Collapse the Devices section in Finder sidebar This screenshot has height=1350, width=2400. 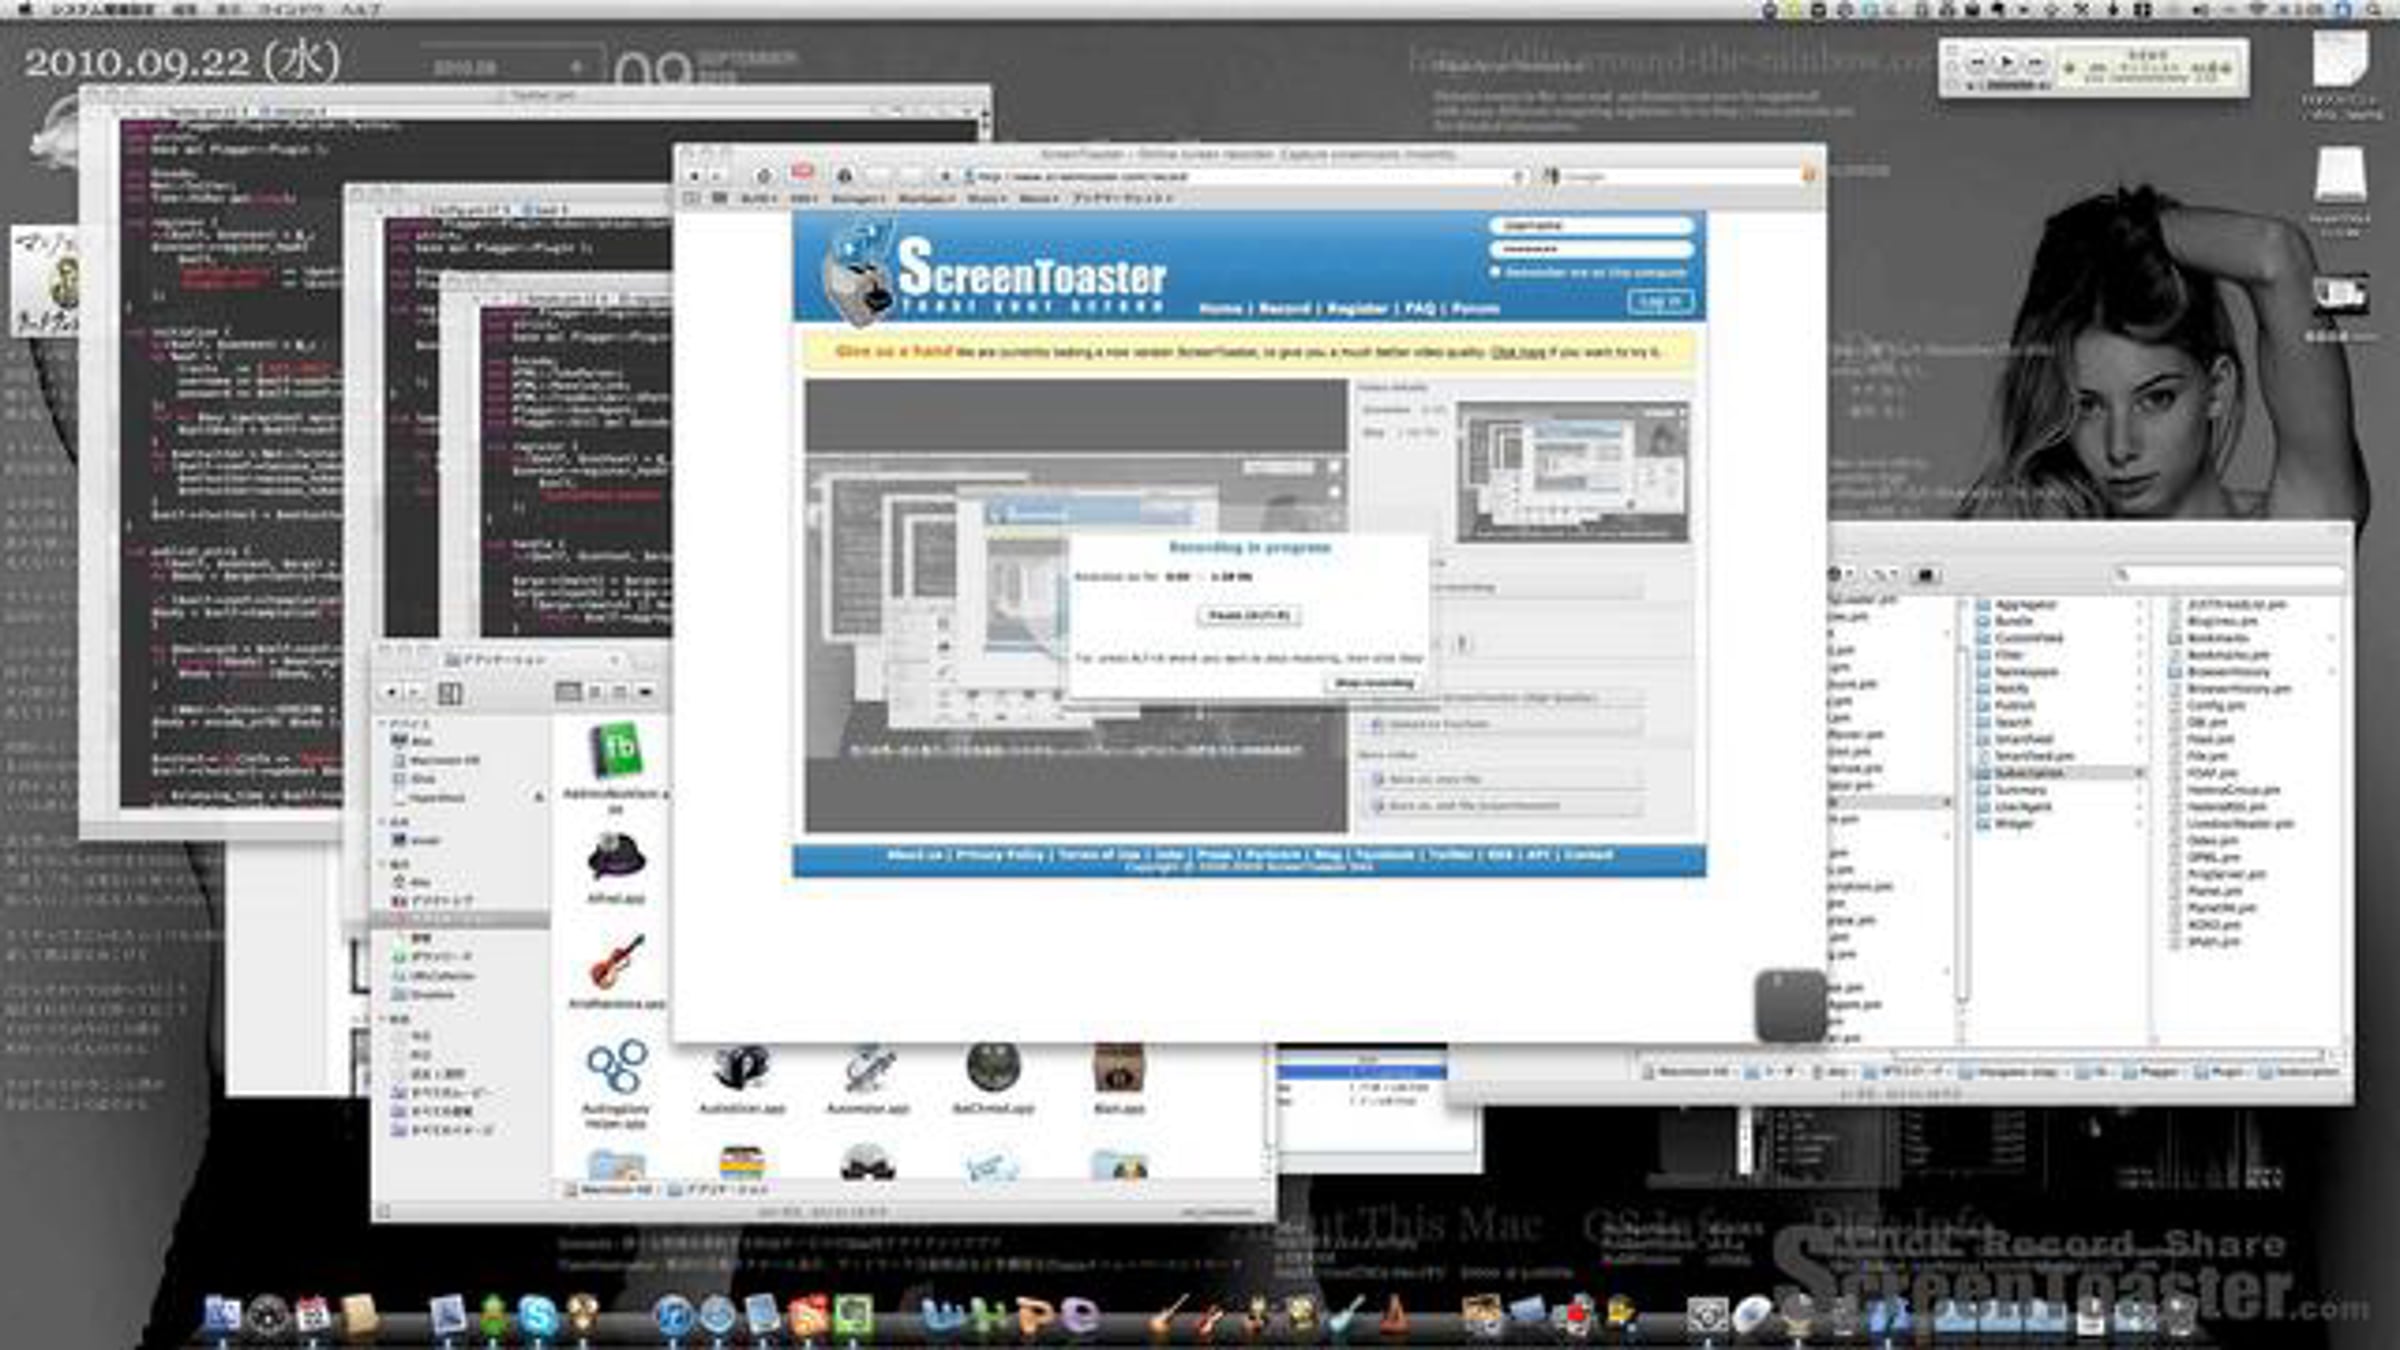(x=382, y=723)
